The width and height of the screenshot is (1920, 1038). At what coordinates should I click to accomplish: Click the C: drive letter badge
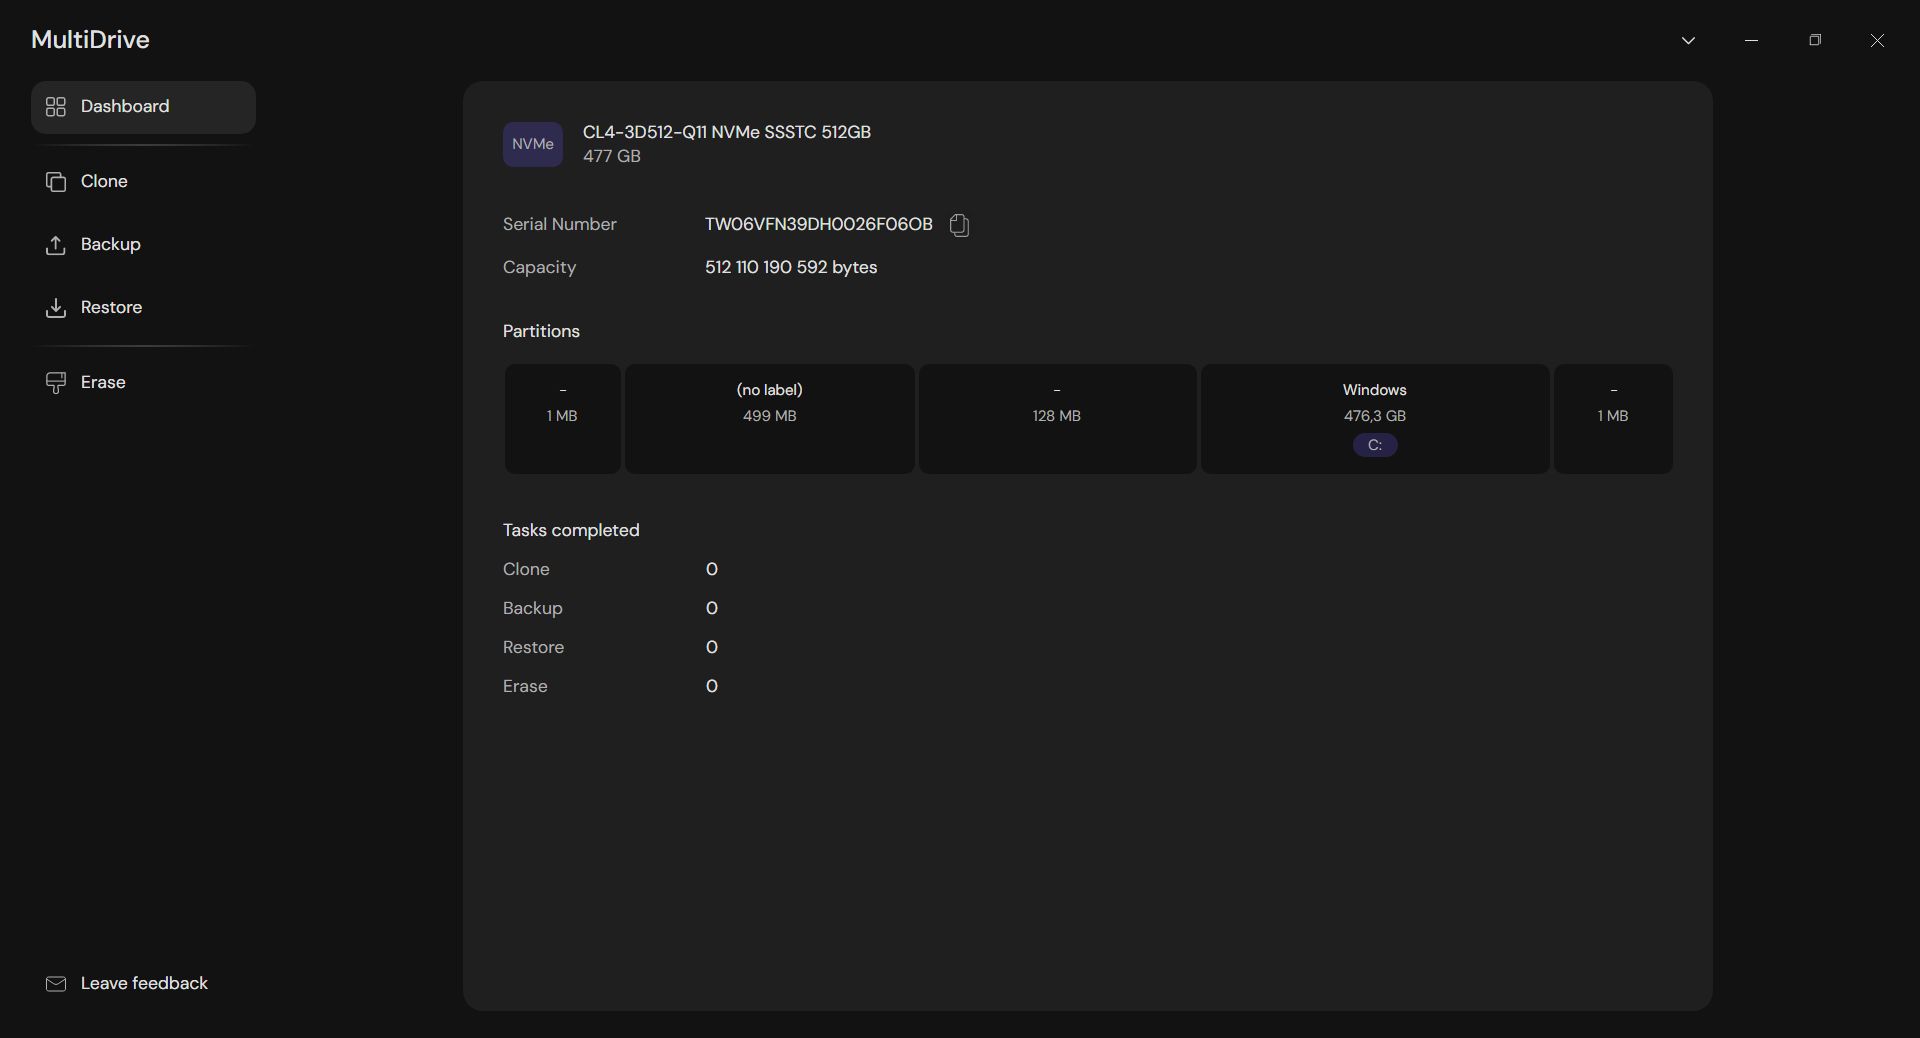pyautogui.click(x=1374, y=446)
